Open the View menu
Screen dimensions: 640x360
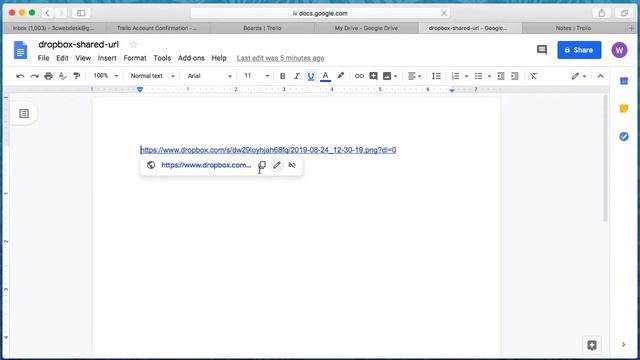click(83, 58)
